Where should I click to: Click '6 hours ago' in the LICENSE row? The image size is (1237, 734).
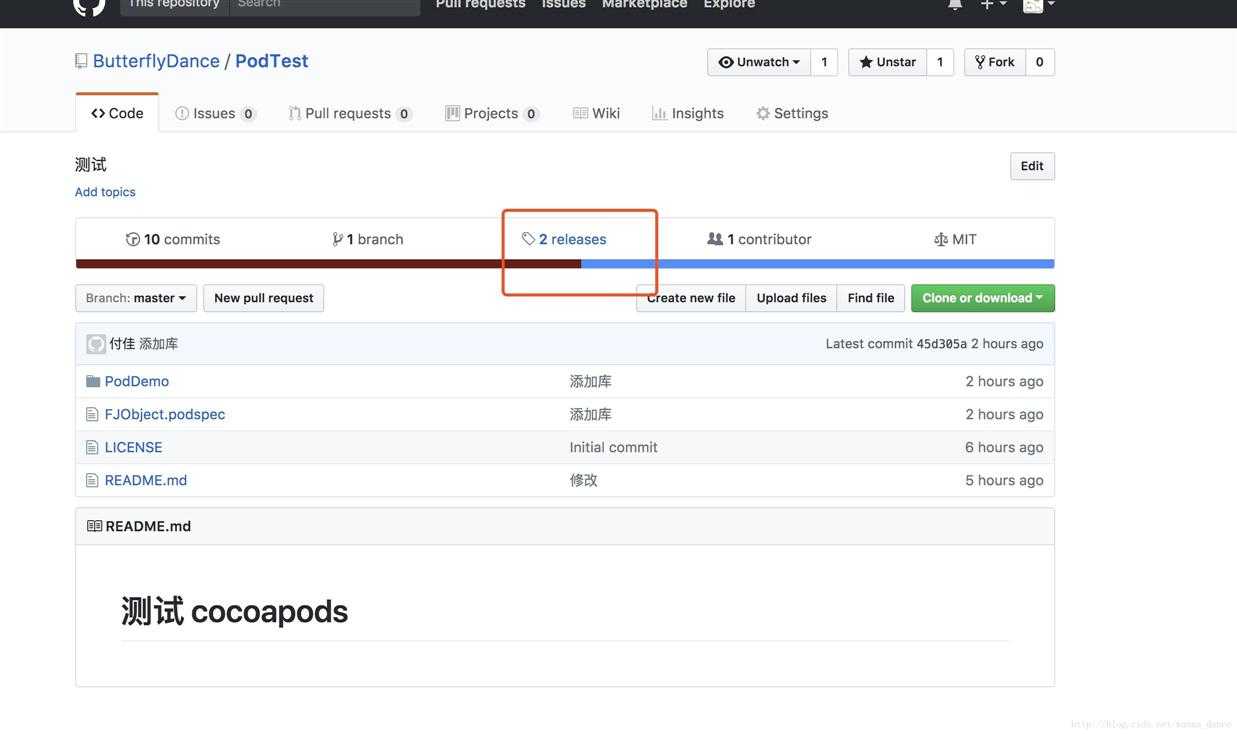tap(1004, 447)
